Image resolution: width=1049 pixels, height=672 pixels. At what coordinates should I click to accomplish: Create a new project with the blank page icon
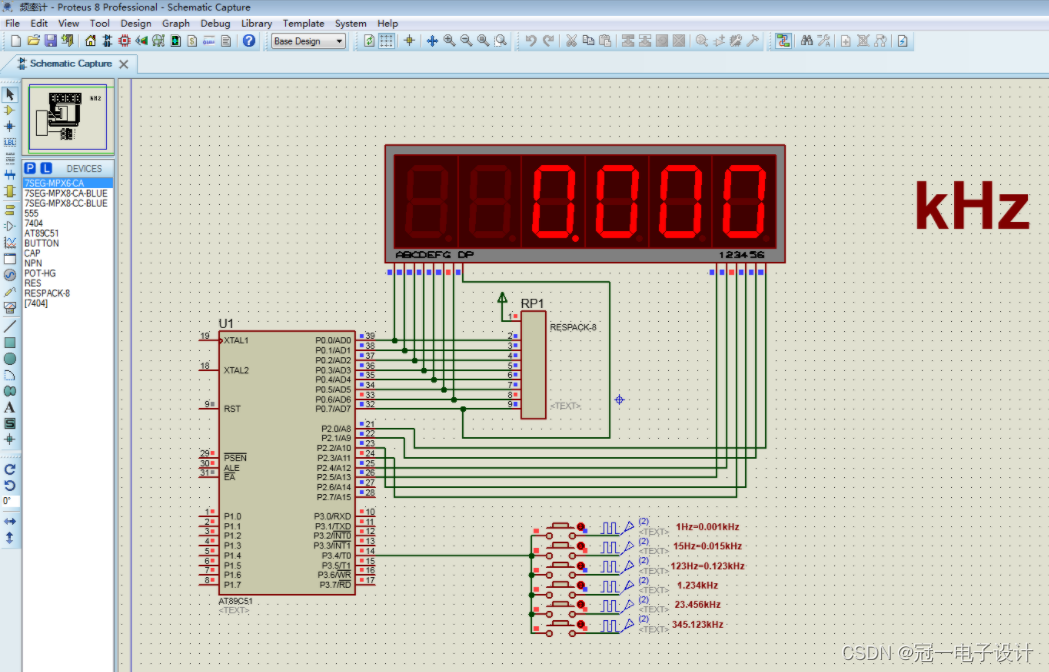[x=16, y=41]
